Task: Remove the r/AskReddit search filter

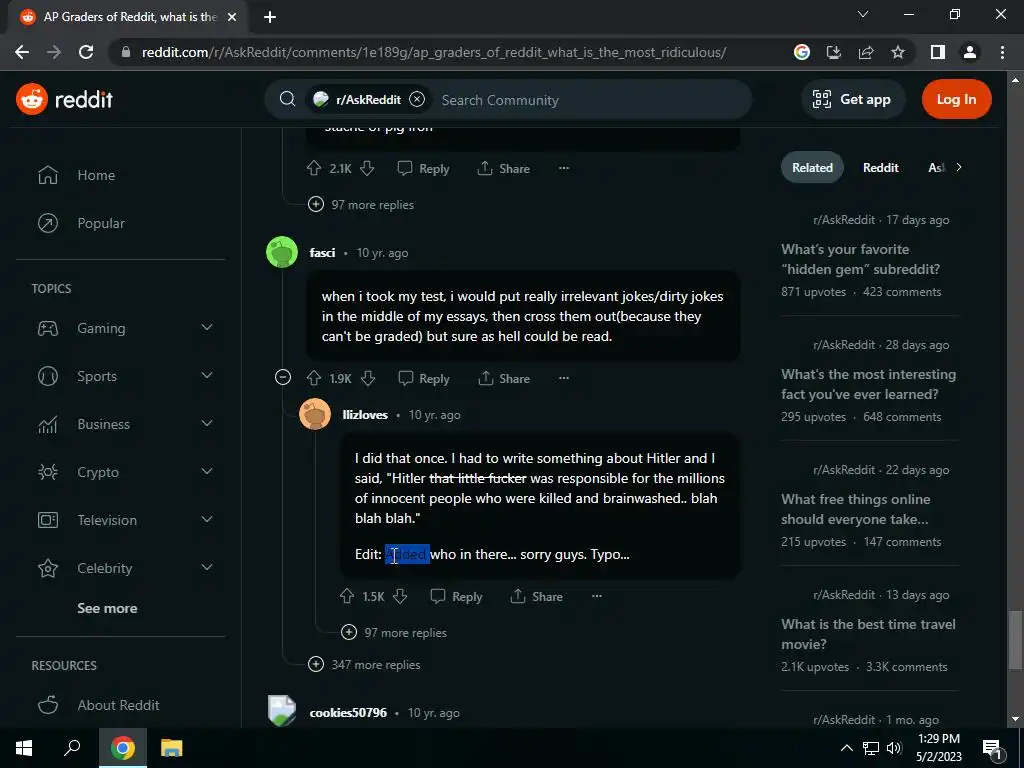Action: coord(417,99)
